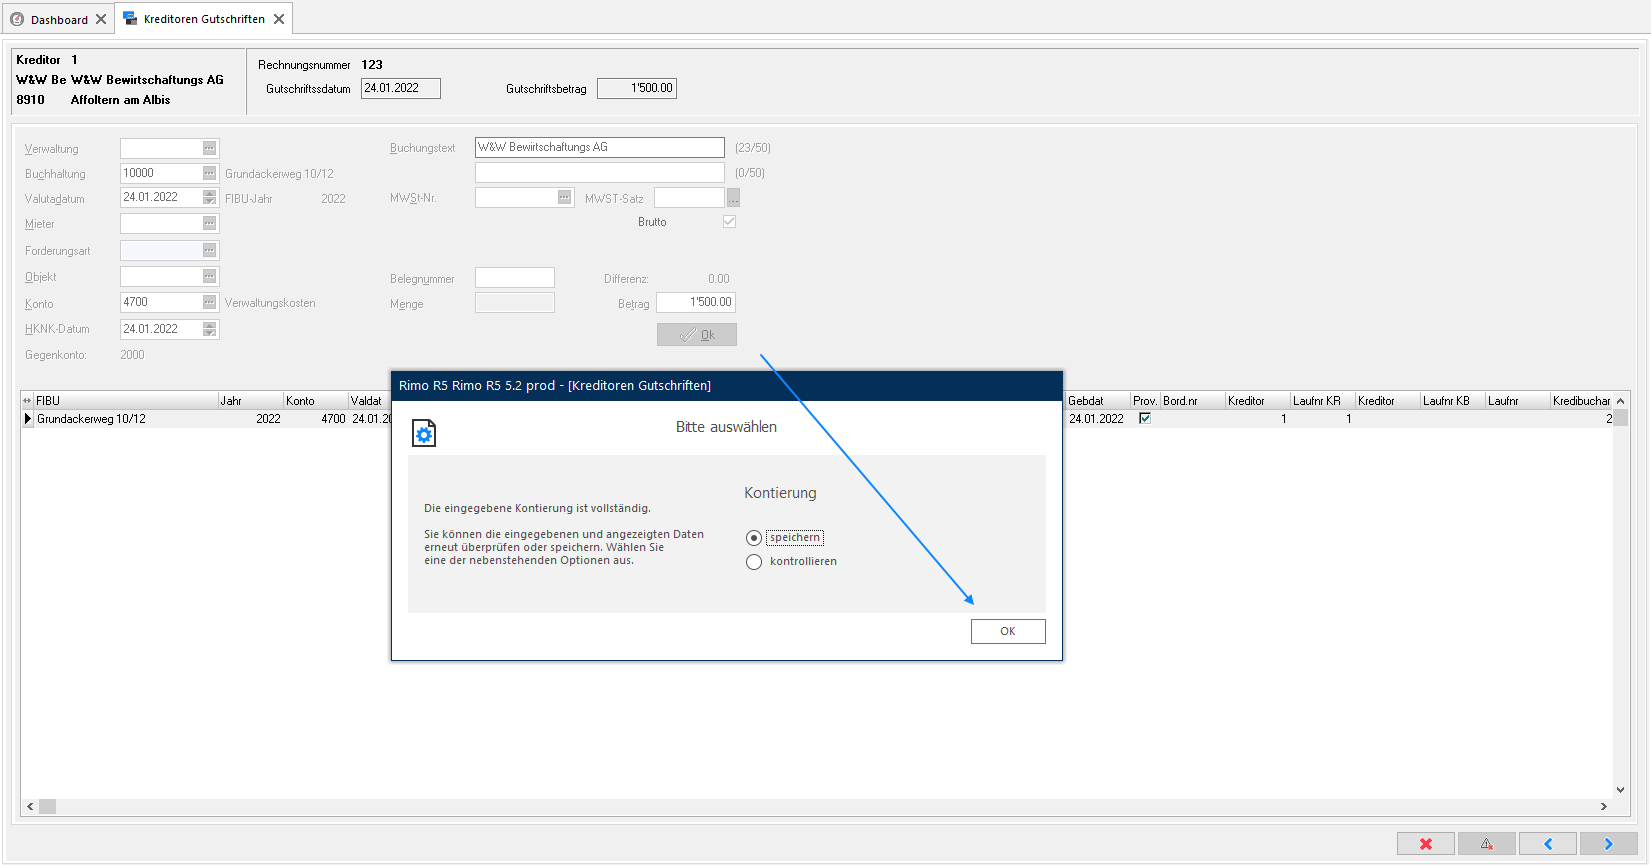Open MWSt-Nr. lookup ellipsis button
The image size is (1651, 867).
tap(565, 197)
